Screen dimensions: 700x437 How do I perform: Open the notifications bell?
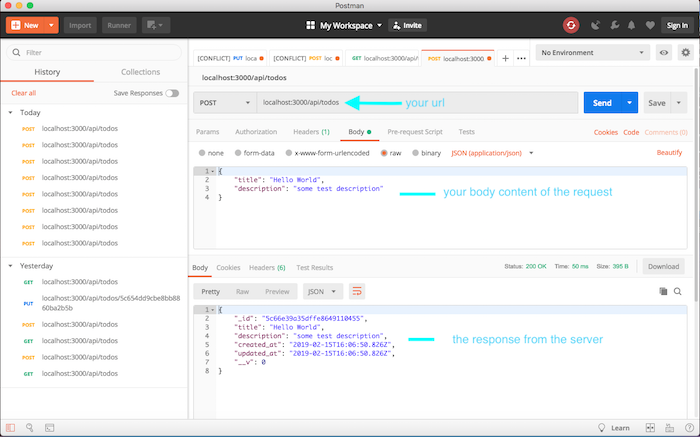tap(629, 25)
